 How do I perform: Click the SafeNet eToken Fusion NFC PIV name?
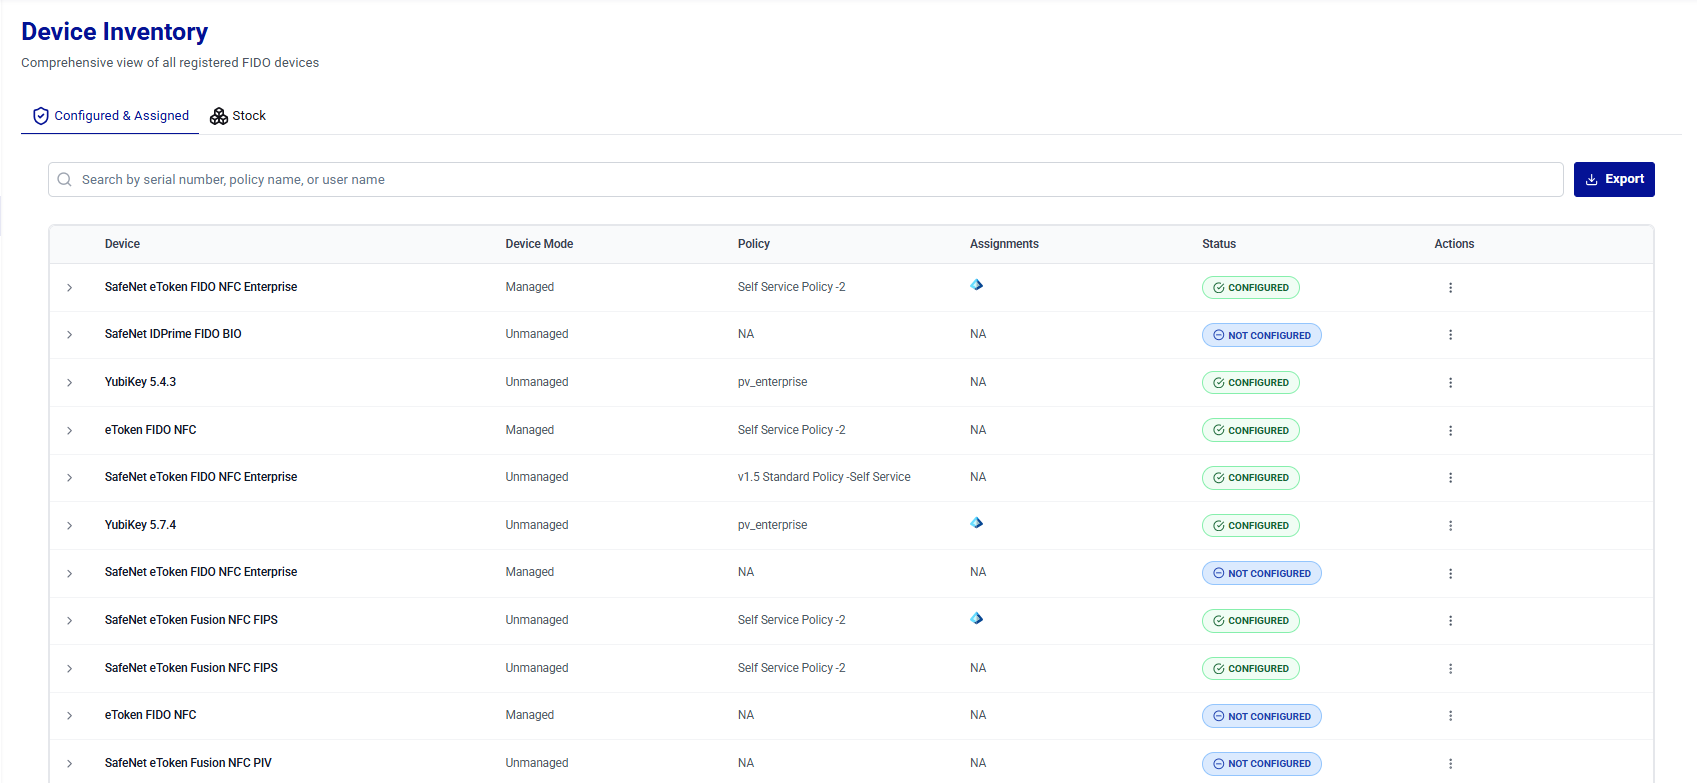point(188,763)
